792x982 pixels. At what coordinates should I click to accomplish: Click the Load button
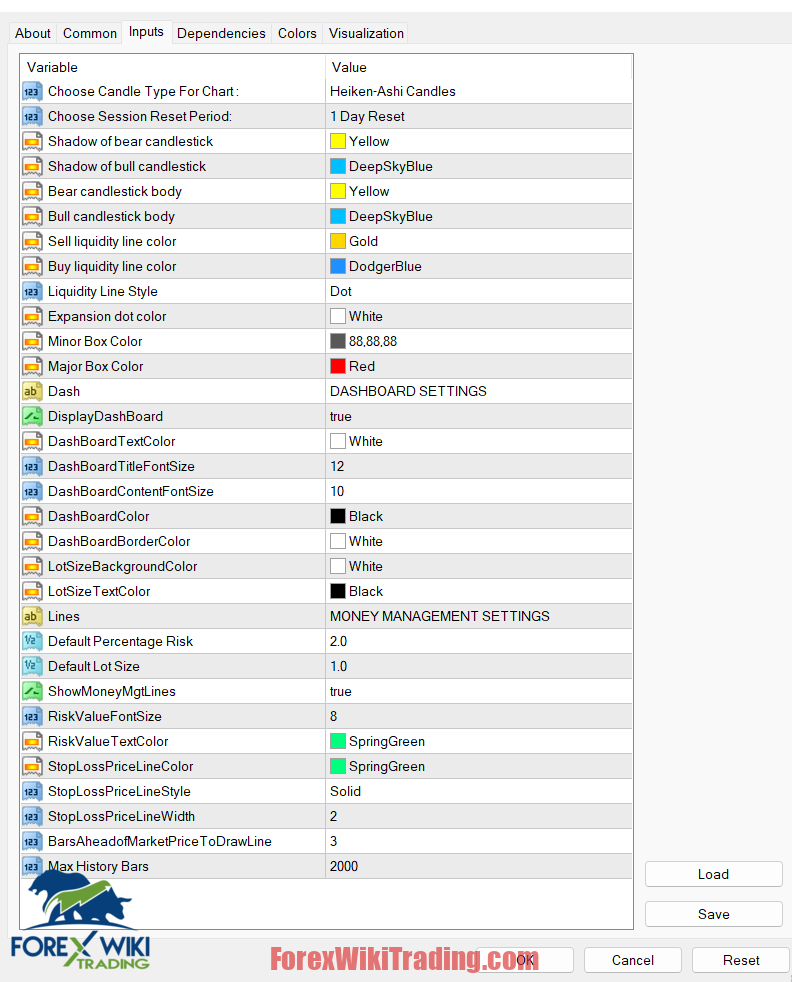tap(713, 874)
